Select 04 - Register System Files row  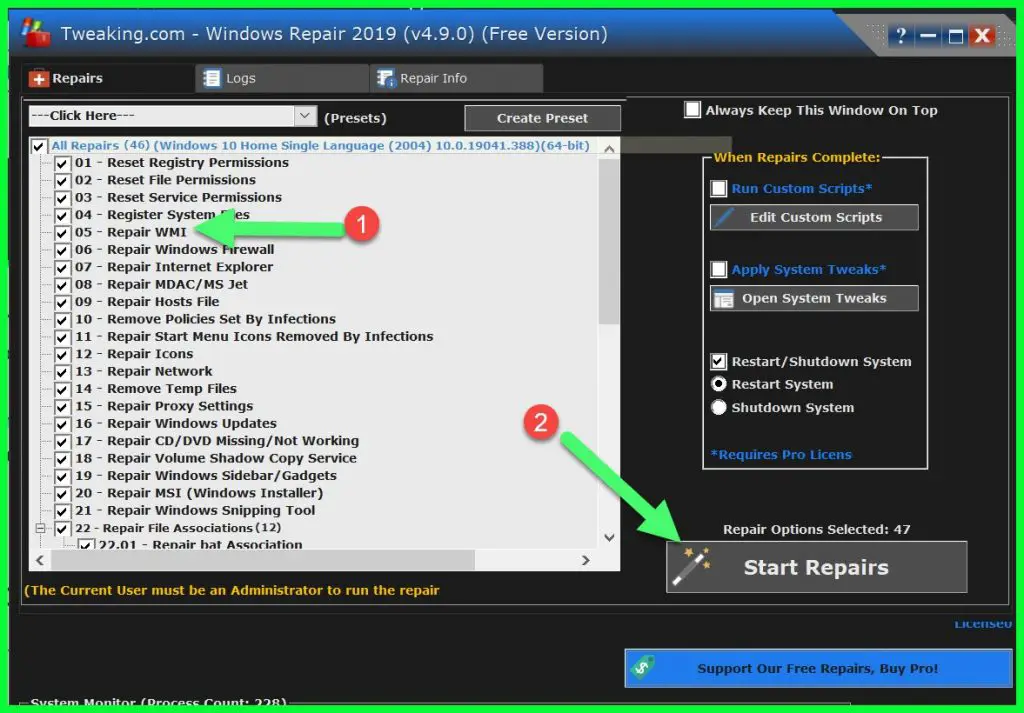click(x=161, y=215)
